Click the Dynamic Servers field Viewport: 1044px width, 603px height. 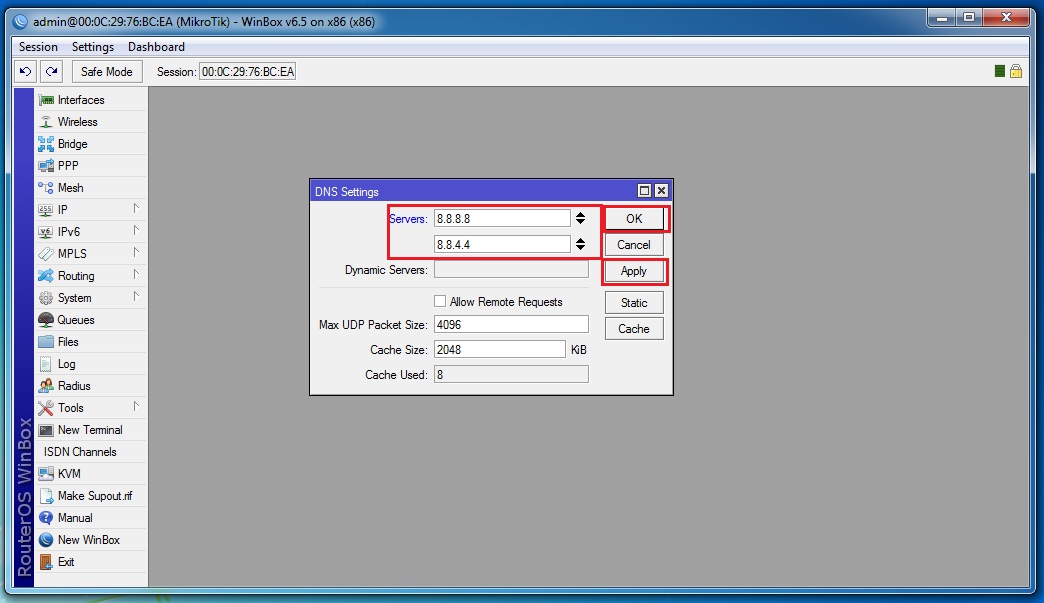click(x=511, y=270)
